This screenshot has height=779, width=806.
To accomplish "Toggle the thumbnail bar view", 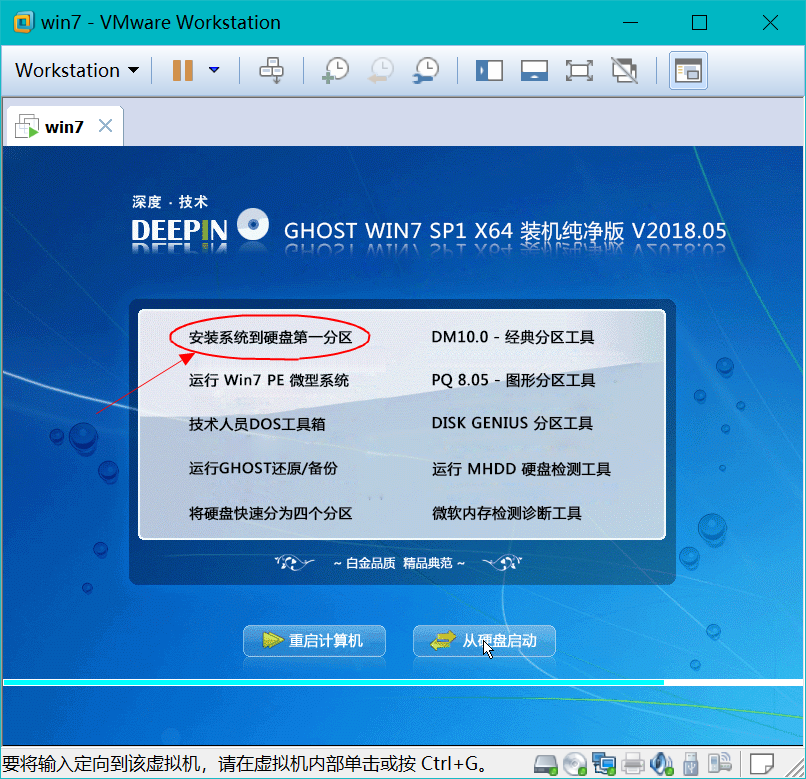I will (534, 70).
